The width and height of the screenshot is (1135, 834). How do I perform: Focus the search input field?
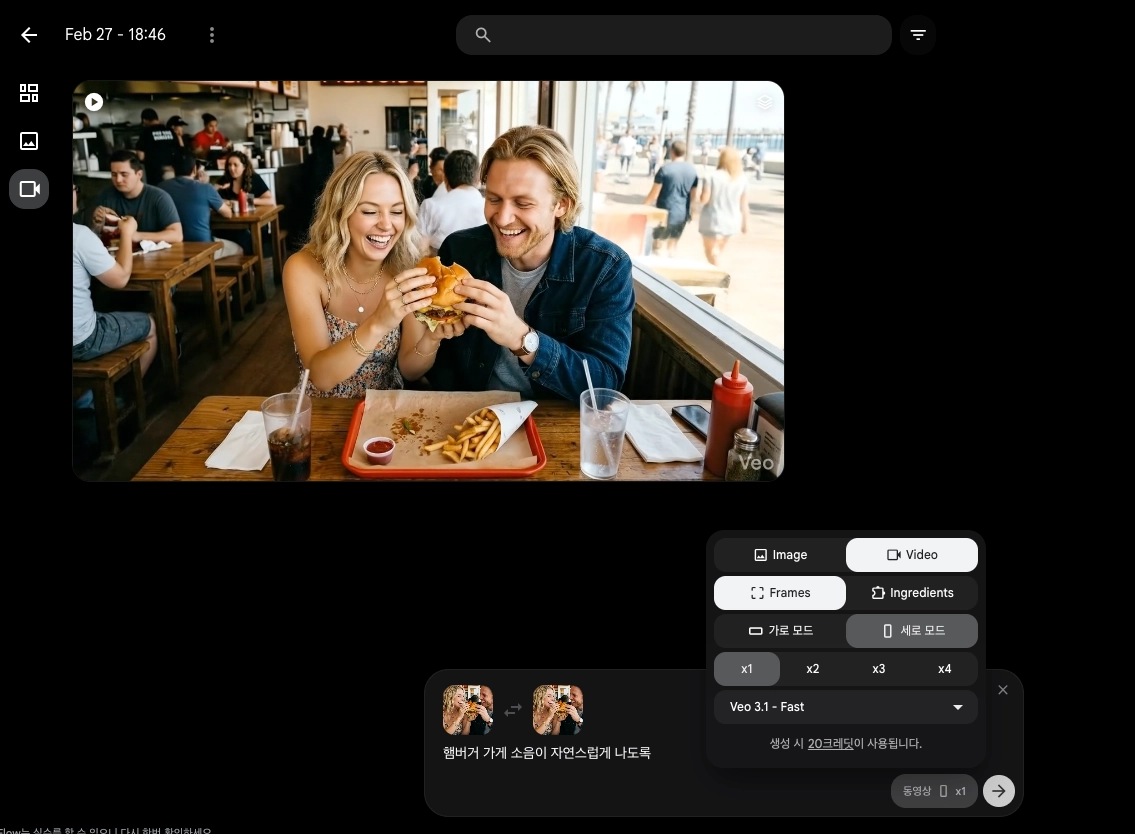tap(673, 35)
